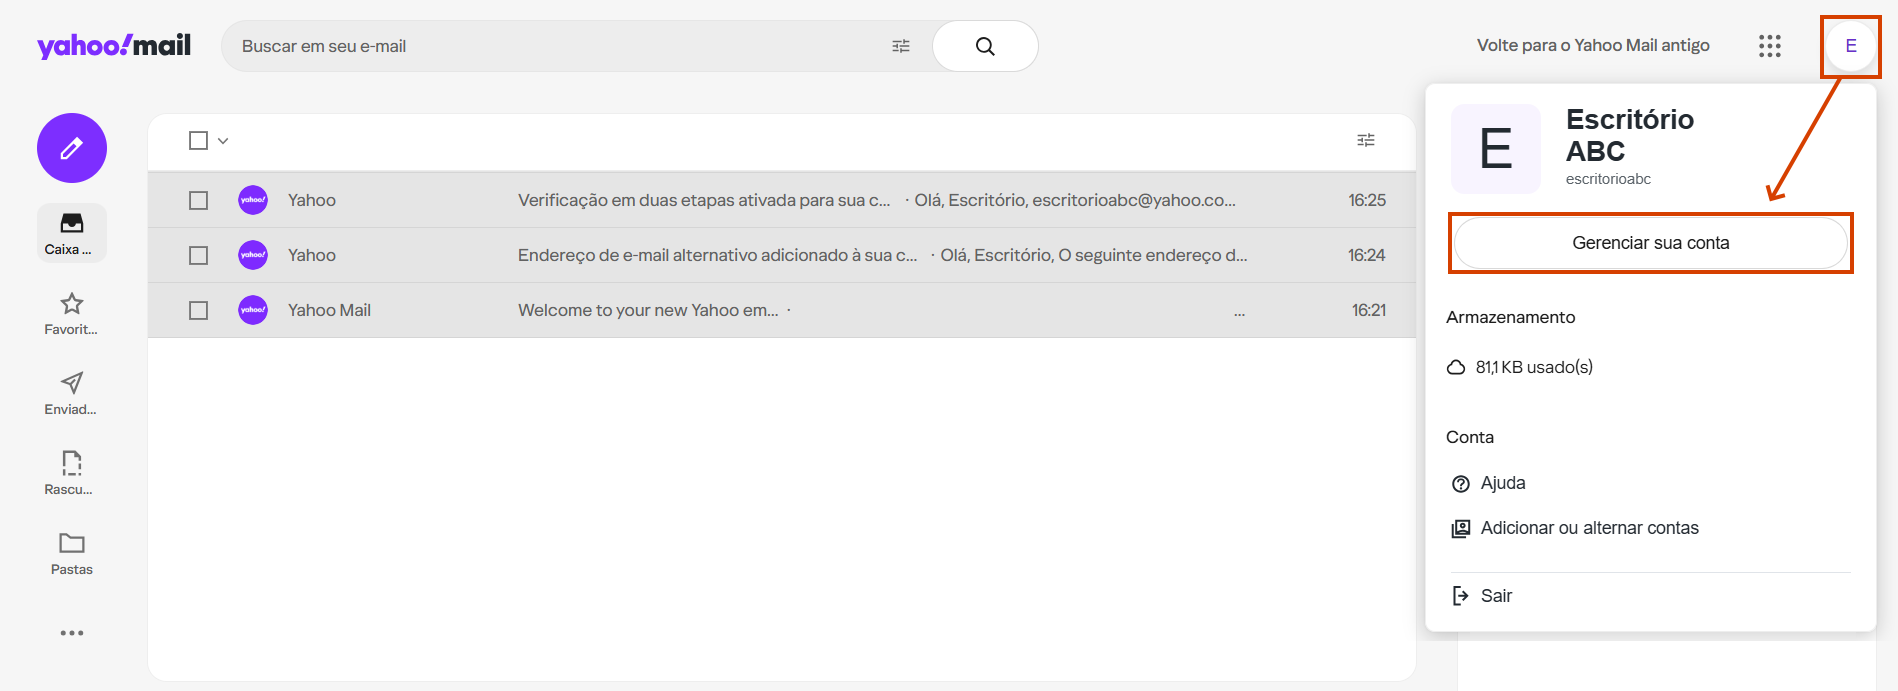The height and width of the screenshot is (691, 1898).
Task: Open the compose pencil button
Action: [x=72, y=148]
